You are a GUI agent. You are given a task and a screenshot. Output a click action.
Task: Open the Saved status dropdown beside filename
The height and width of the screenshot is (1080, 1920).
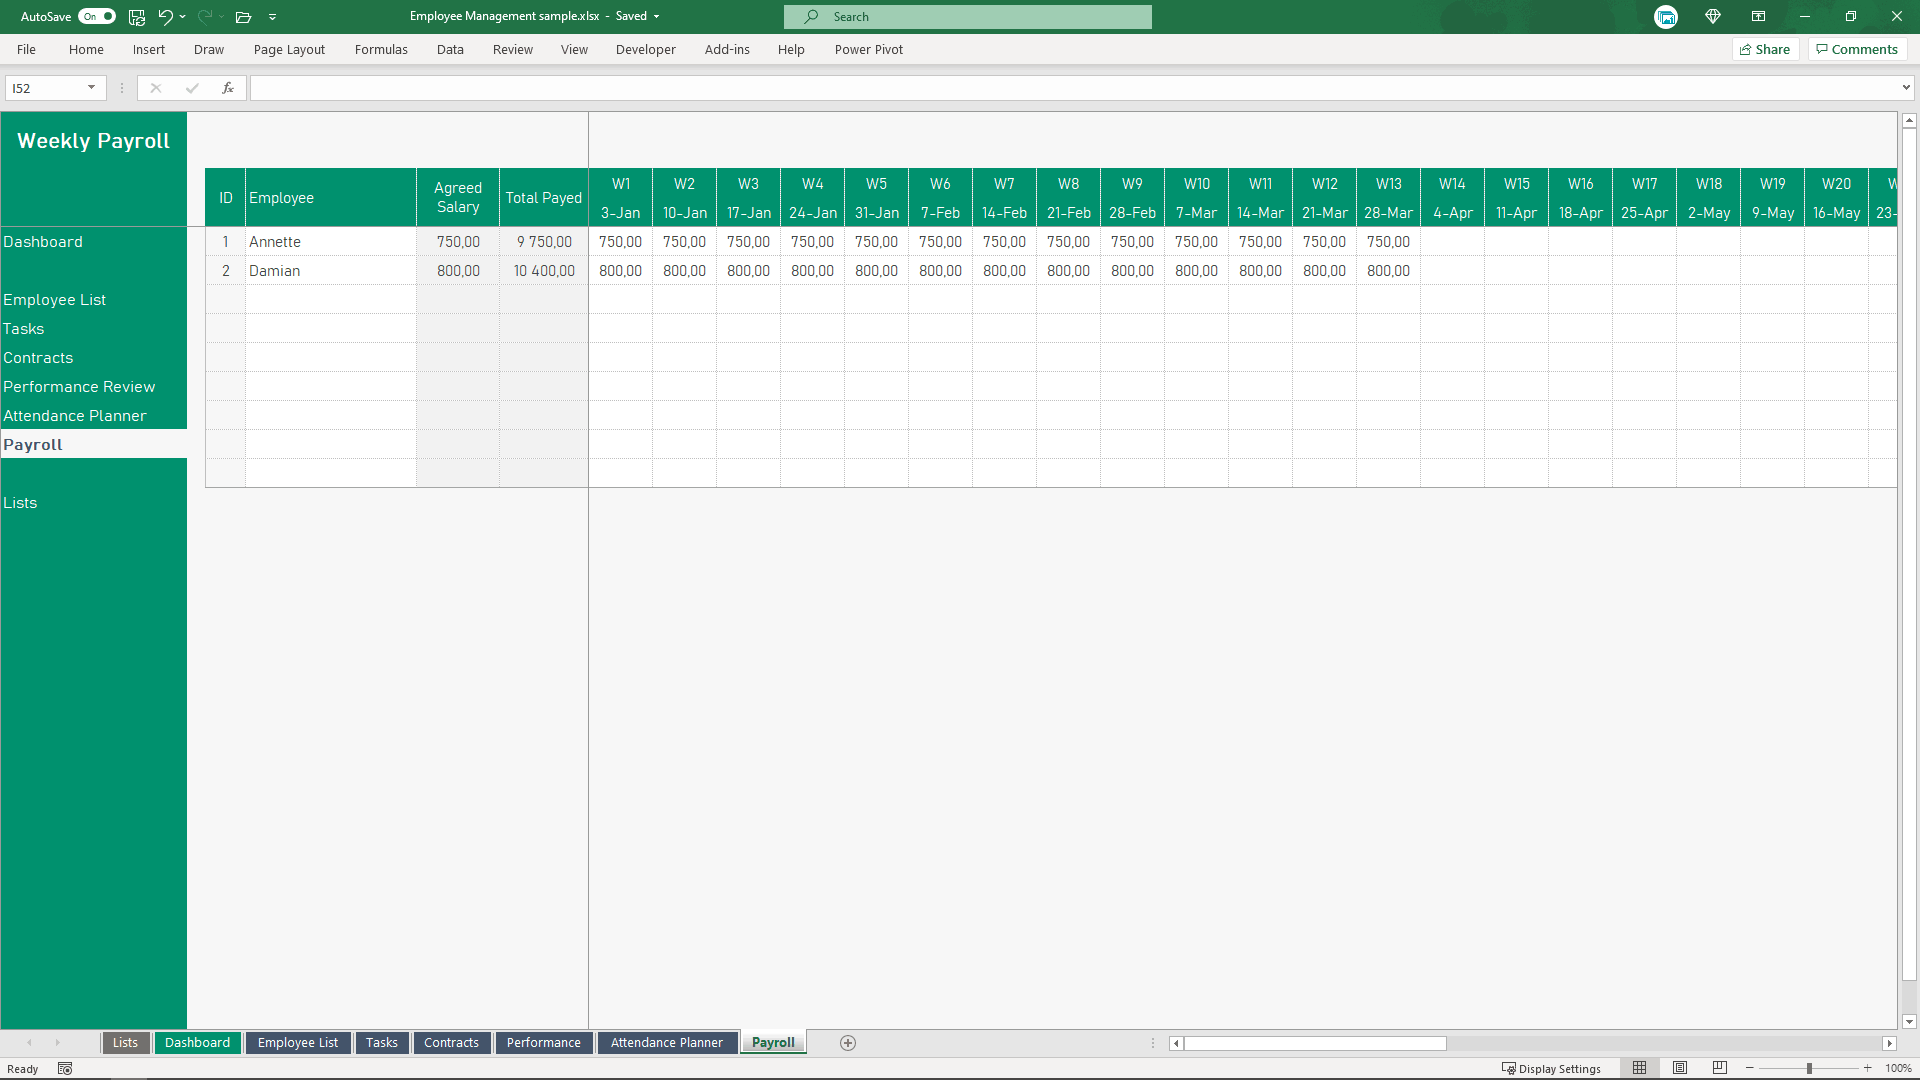[657, 17]
